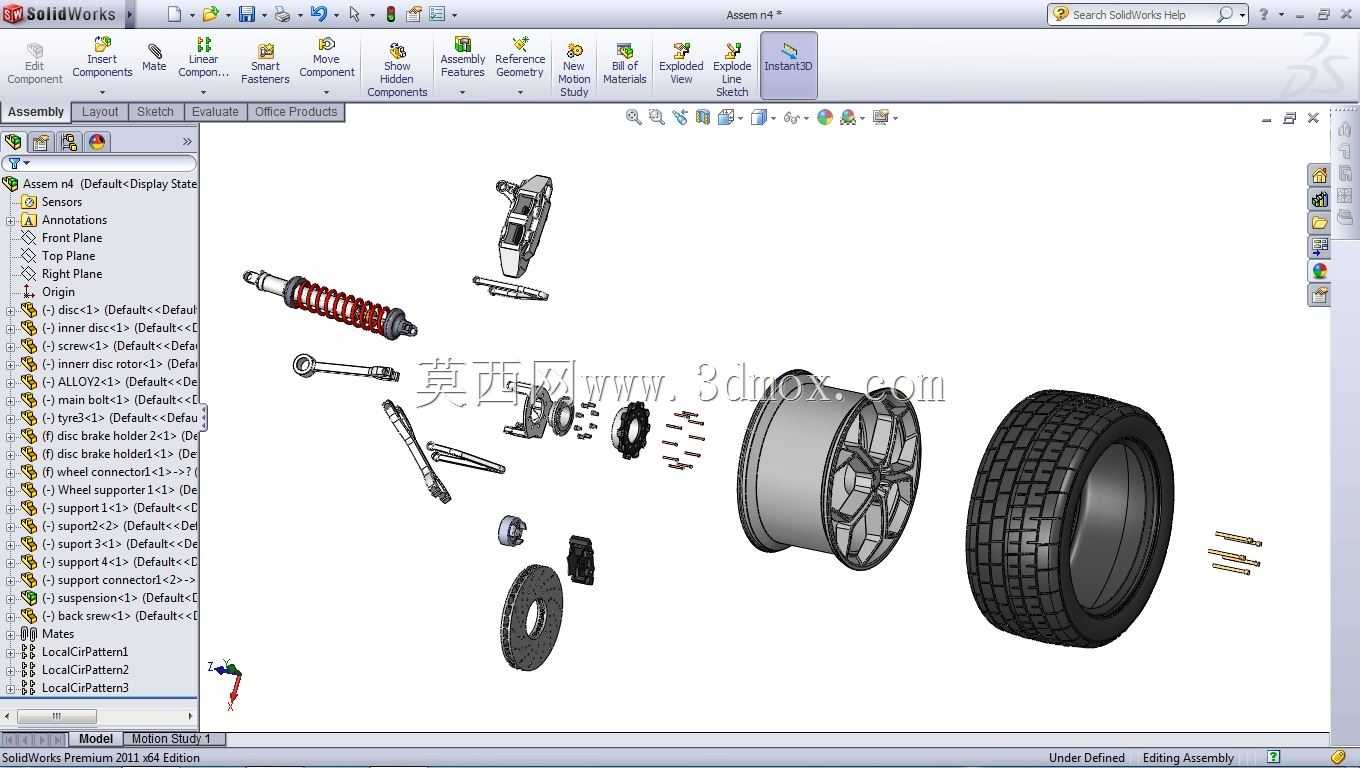Open Appearances task pane tab
The width and height of the screenshot is (1360, 768).
(x=1319, y=271)
